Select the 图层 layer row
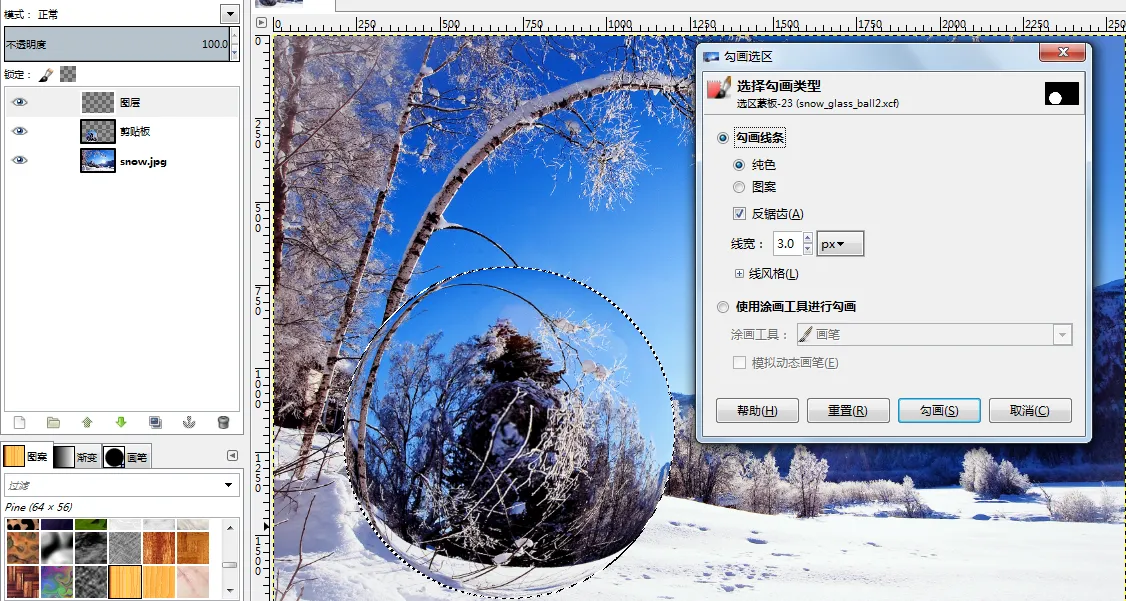The width and height of the screenshot is (1126, 601). 121,102
